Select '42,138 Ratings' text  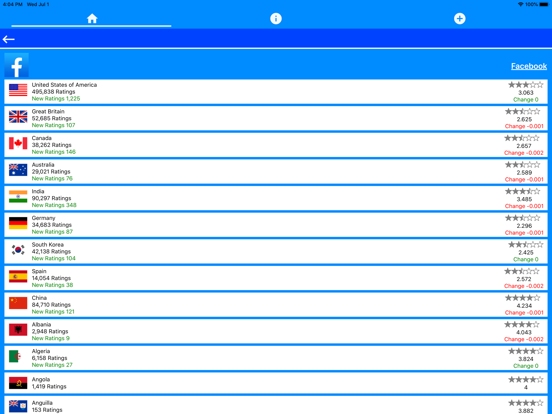[x=51, y=251]
